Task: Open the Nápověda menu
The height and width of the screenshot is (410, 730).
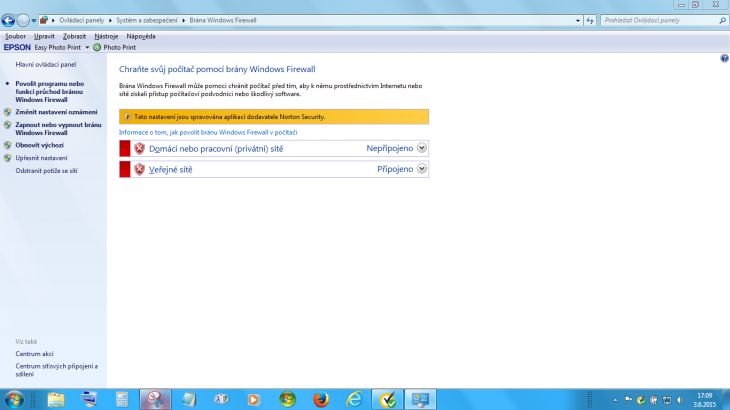Action: pyautogui.click(x=141, y=36)
